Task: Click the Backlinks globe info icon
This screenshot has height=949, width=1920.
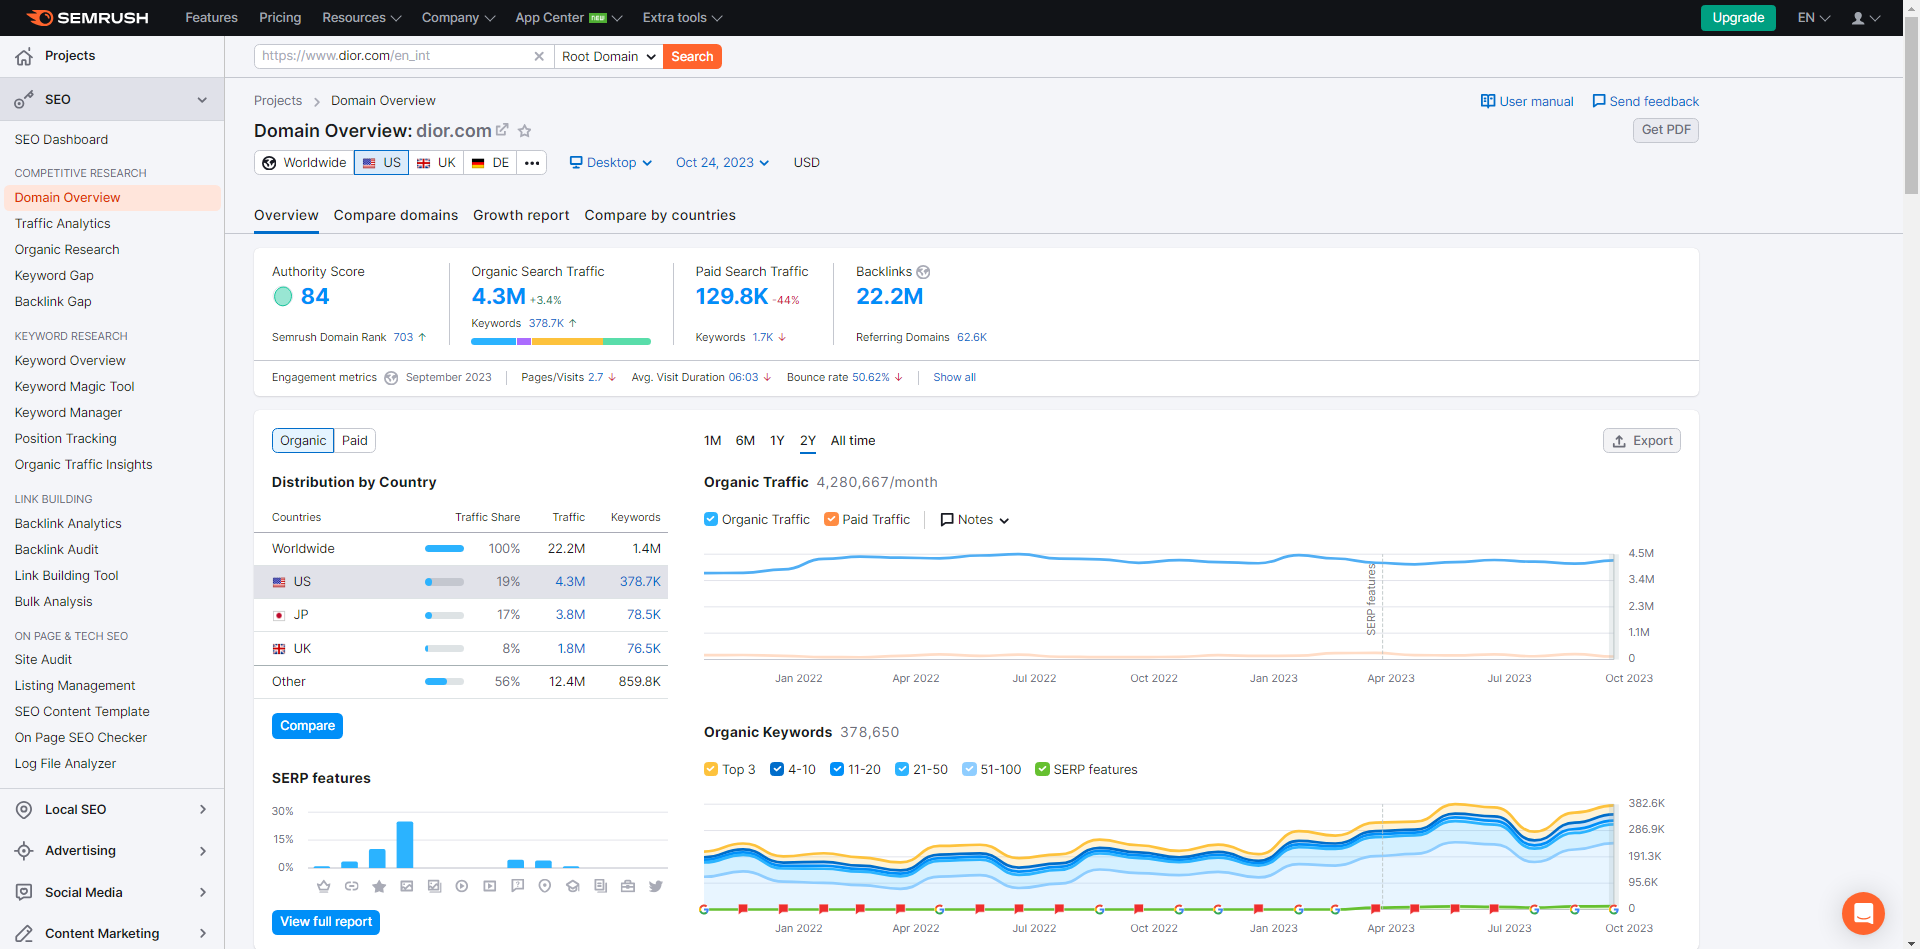Action: [x=923, y=272]
